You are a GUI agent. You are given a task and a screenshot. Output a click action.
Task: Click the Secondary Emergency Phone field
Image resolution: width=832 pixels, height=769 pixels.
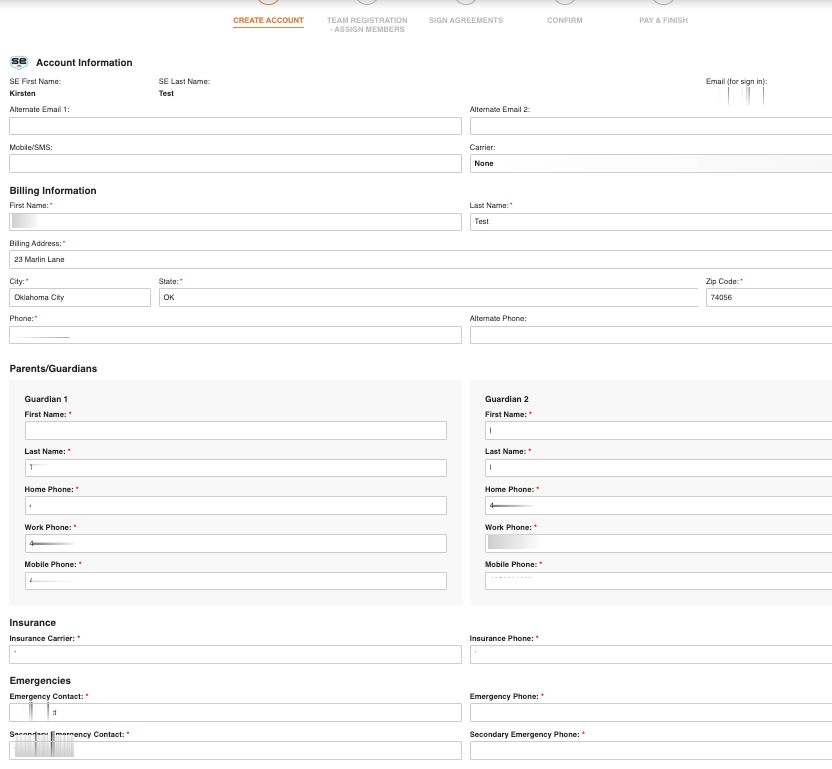[x=650, y=750]
